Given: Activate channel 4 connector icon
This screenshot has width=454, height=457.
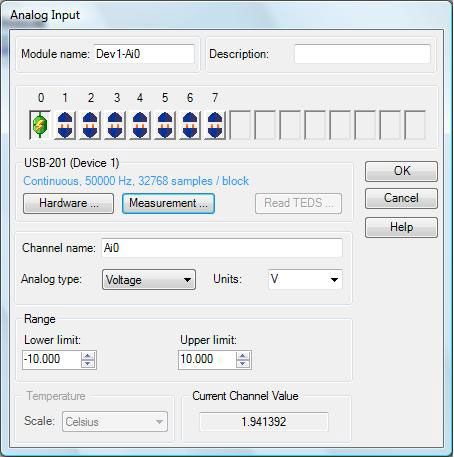Looking at the screenshot, I should pos(140,125).
